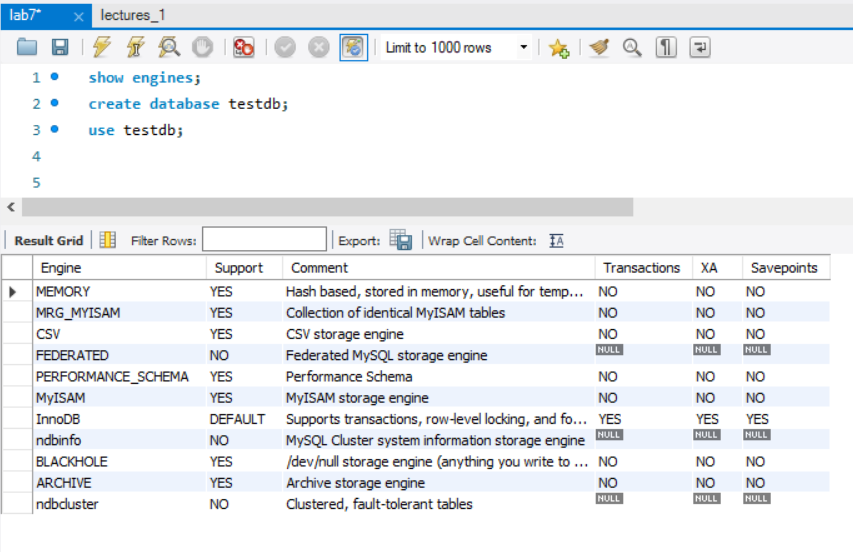
Task: Click 'Archive storage engine' comment cell
Action: point(438,482)
